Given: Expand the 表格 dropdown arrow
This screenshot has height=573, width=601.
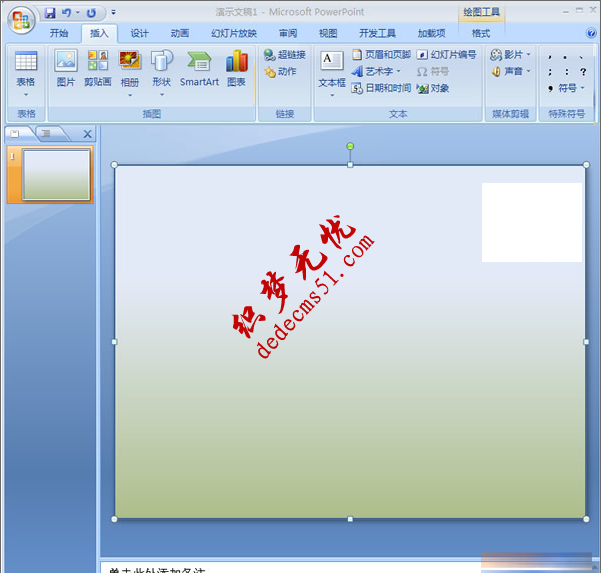Looking at the screenshot, I should tap(26, 94).
